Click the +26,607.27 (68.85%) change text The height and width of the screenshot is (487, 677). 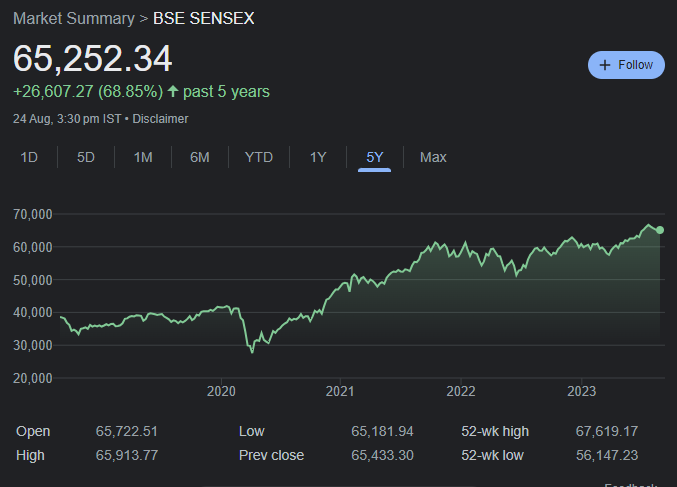[88, 92]
